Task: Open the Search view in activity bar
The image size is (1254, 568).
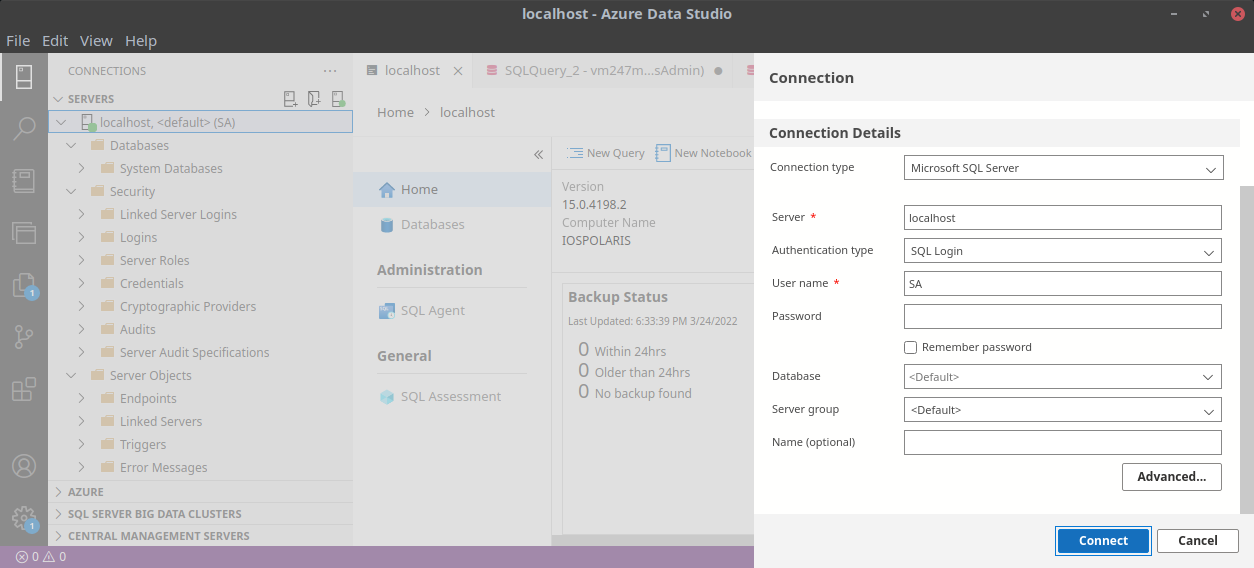Action: (x=24, y=128)
